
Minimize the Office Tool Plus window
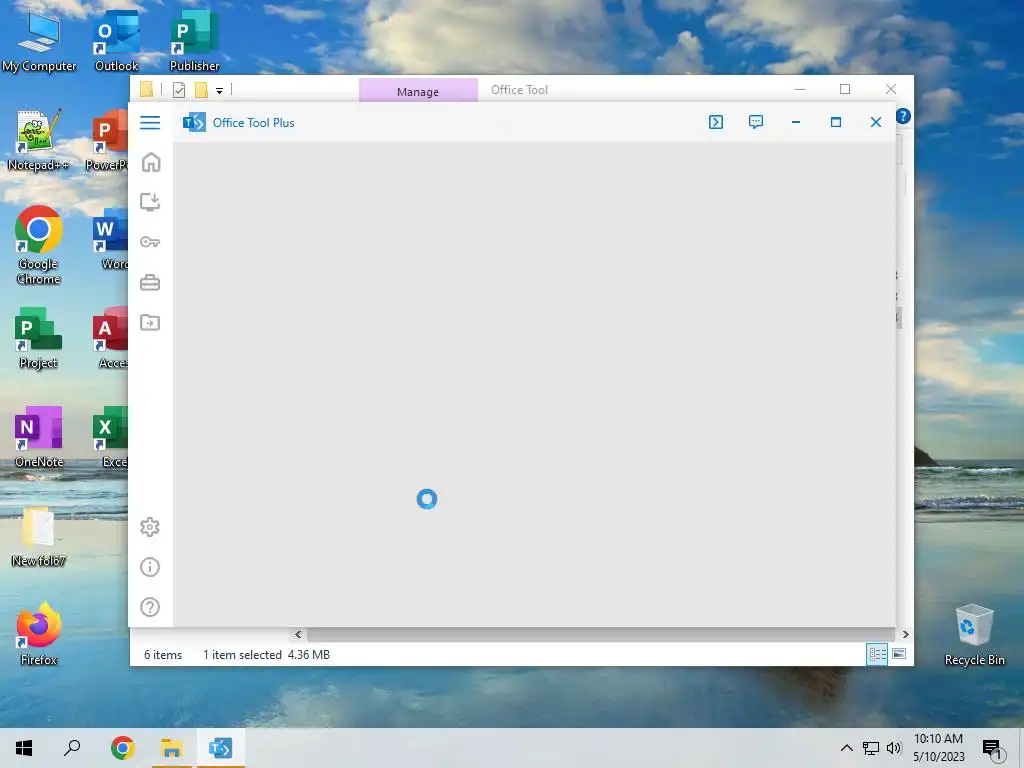pos(795,122)
